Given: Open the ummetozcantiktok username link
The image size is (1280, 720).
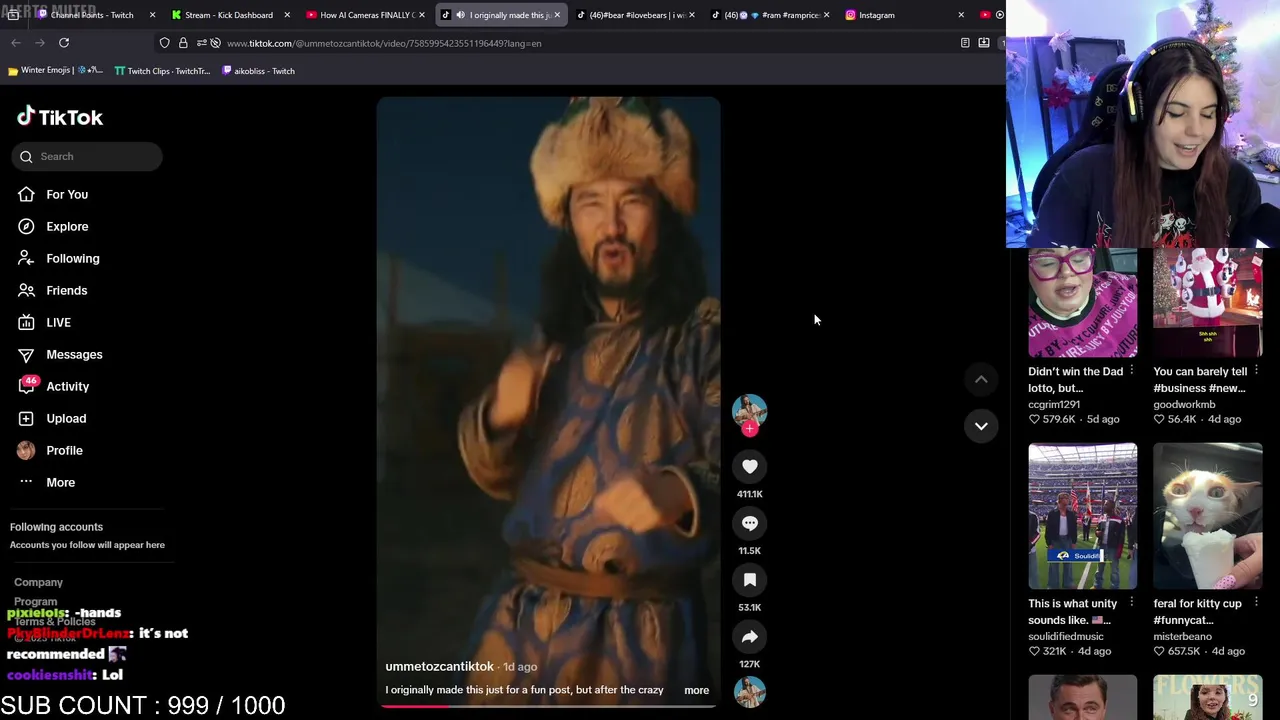Looking at the screenshot, I should (440, 666).
